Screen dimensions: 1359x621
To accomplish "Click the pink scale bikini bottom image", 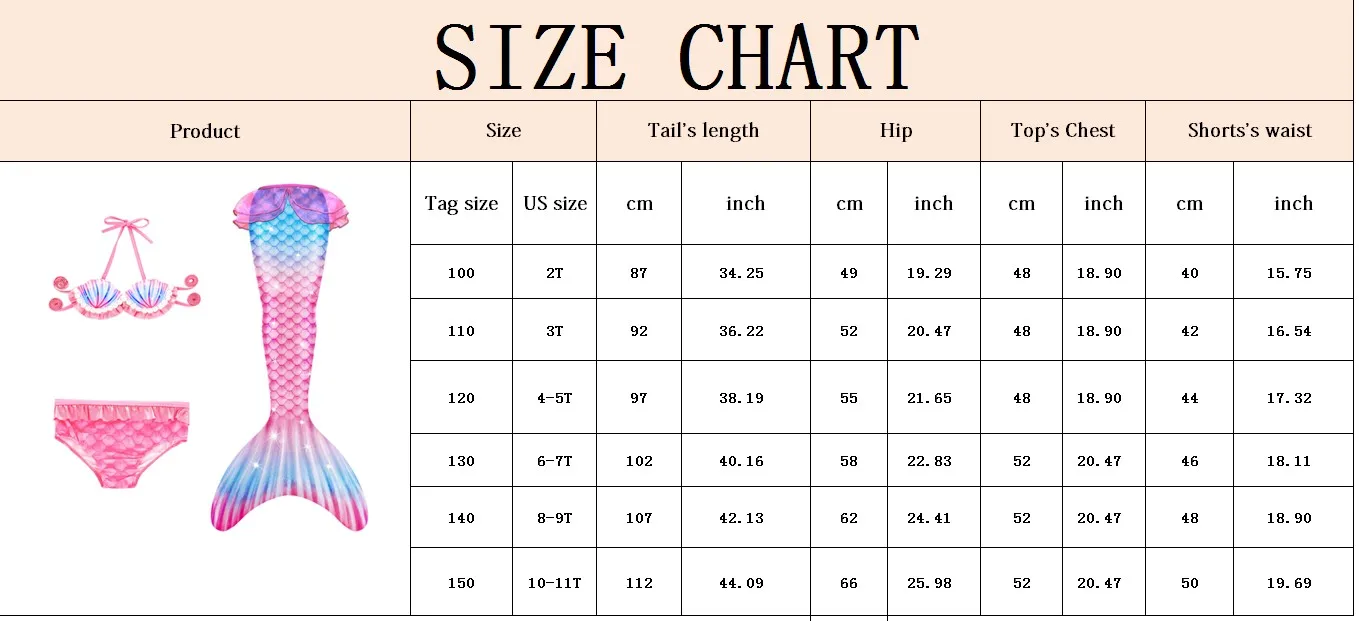I will pos(121,442).
